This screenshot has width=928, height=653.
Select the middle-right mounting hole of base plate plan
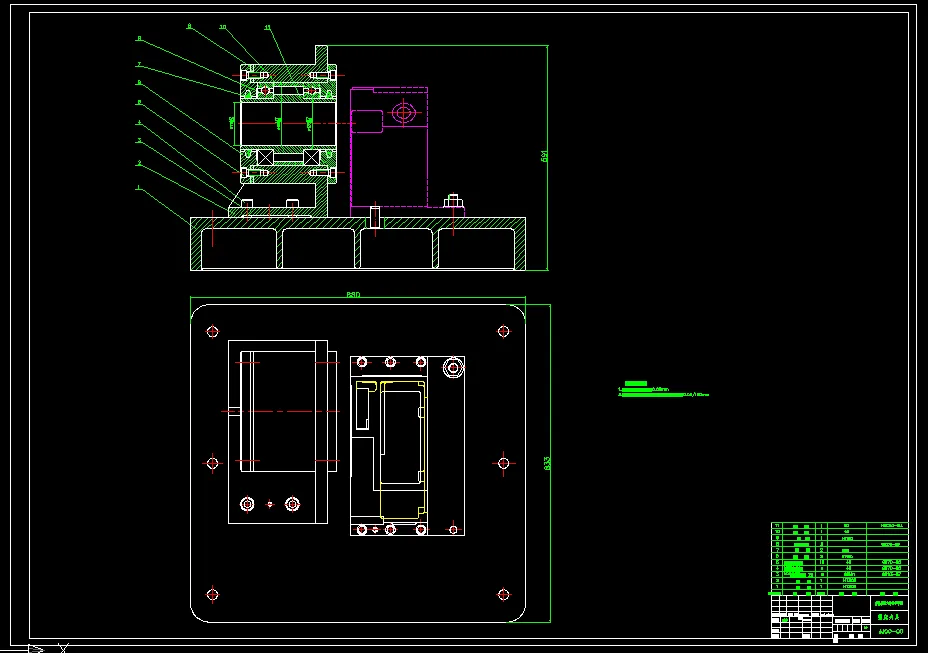tap(503, 463)
